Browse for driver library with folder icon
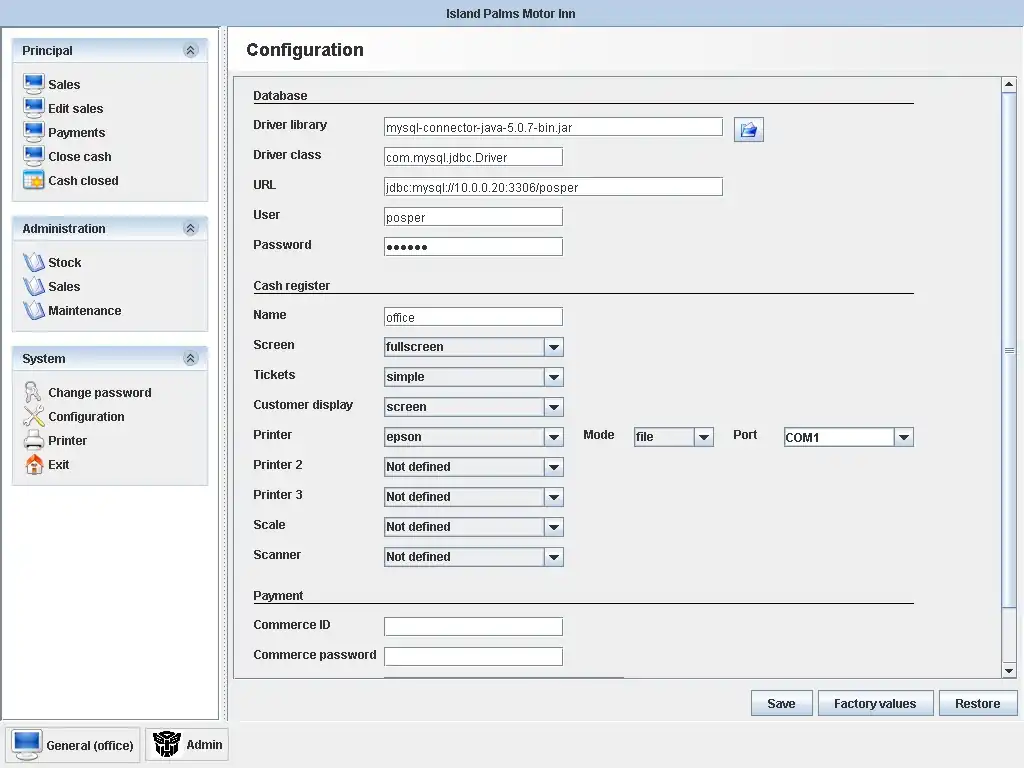1024x768 pixels. (x=748, y=129)
